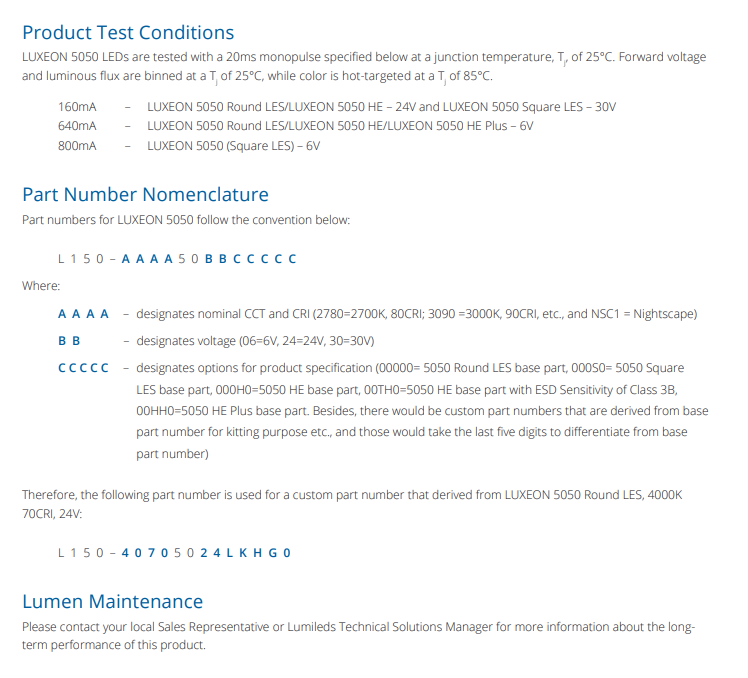Screen dimensions: 748x678
Task: Click the Lumen Maintenance heading
Action: (x=112, y=601)
